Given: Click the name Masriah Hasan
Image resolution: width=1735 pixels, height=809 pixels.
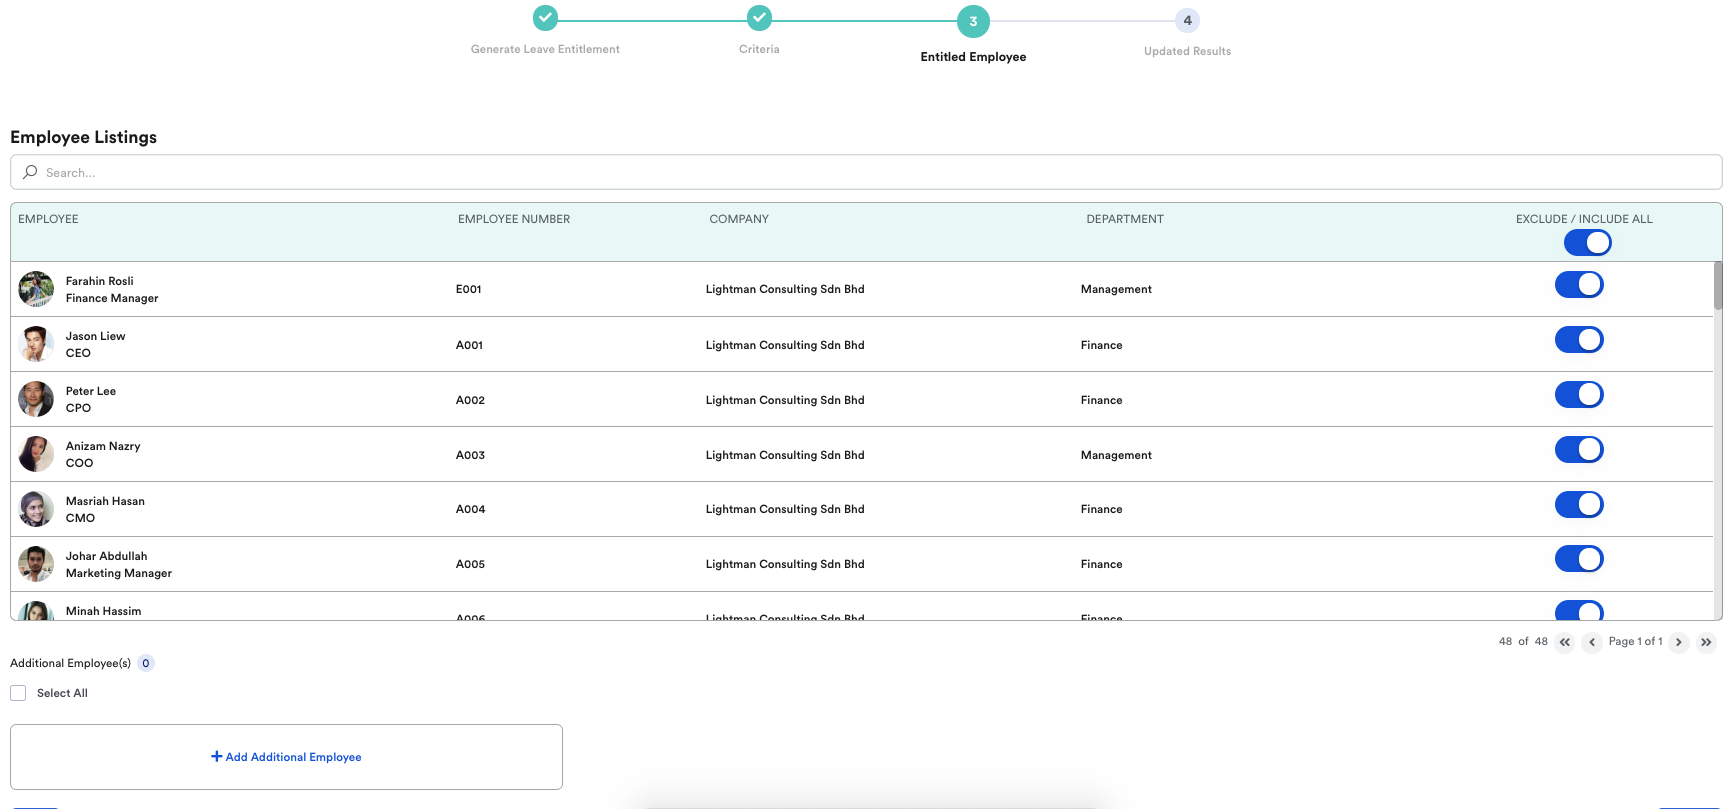Looking at the screenshot, I should tap(105, 501).
